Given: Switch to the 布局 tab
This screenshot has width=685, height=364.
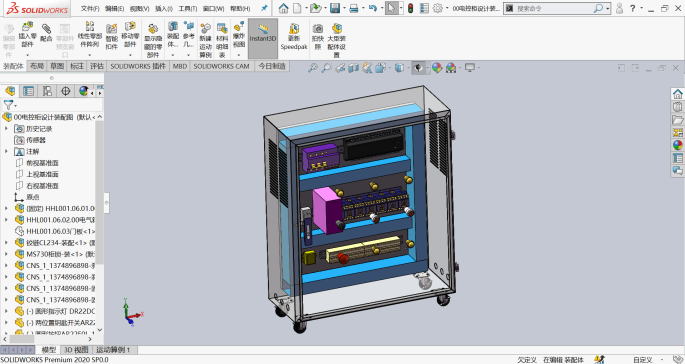Looking at the screenshot, I should [37, 66].
